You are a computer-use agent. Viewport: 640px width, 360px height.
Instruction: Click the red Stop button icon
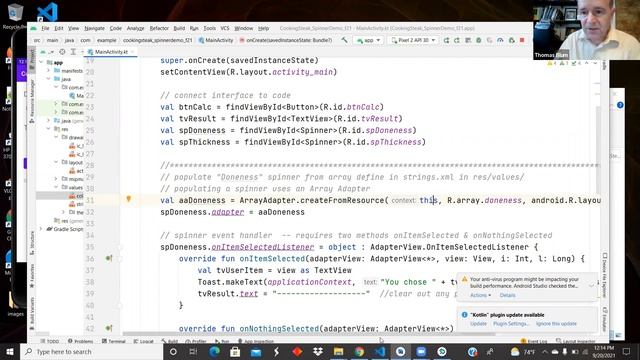(522, 40)
